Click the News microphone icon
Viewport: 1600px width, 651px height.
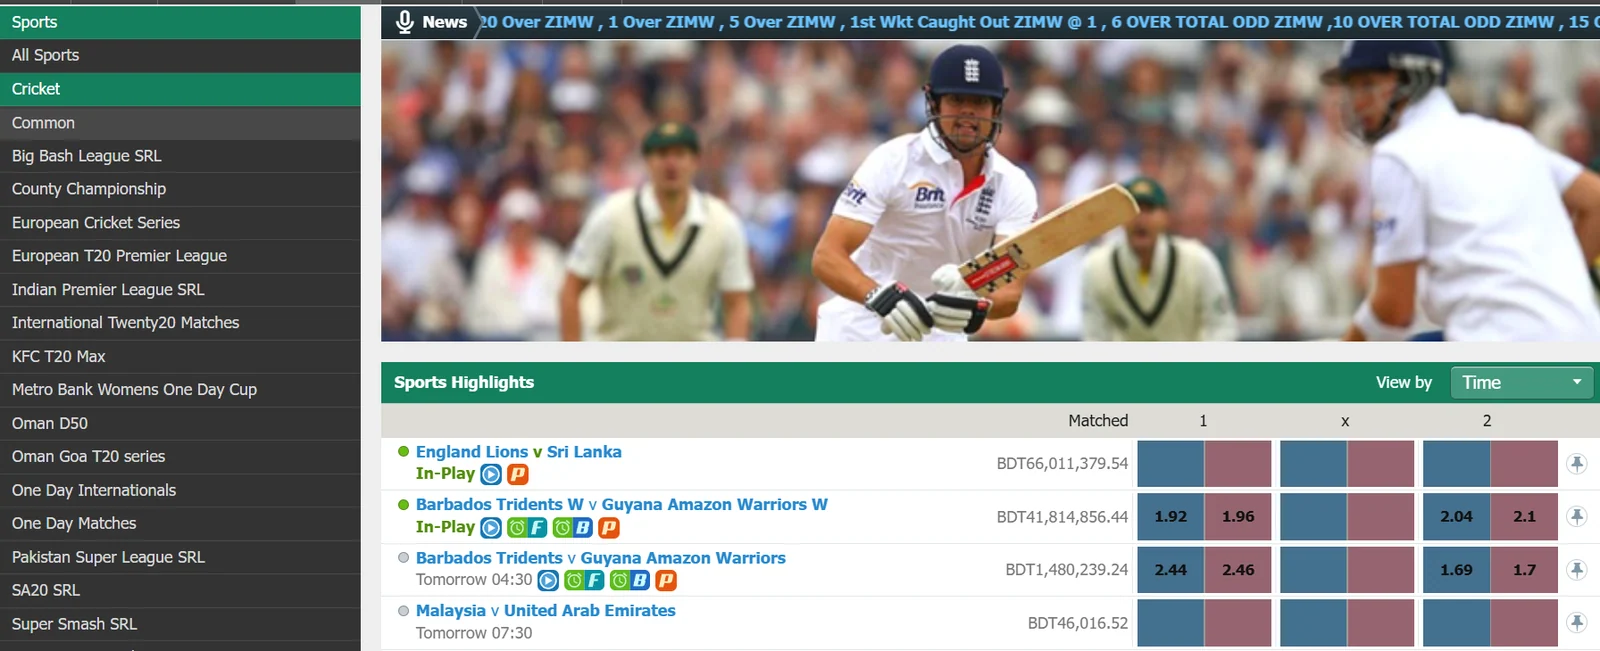click(405, 22)
